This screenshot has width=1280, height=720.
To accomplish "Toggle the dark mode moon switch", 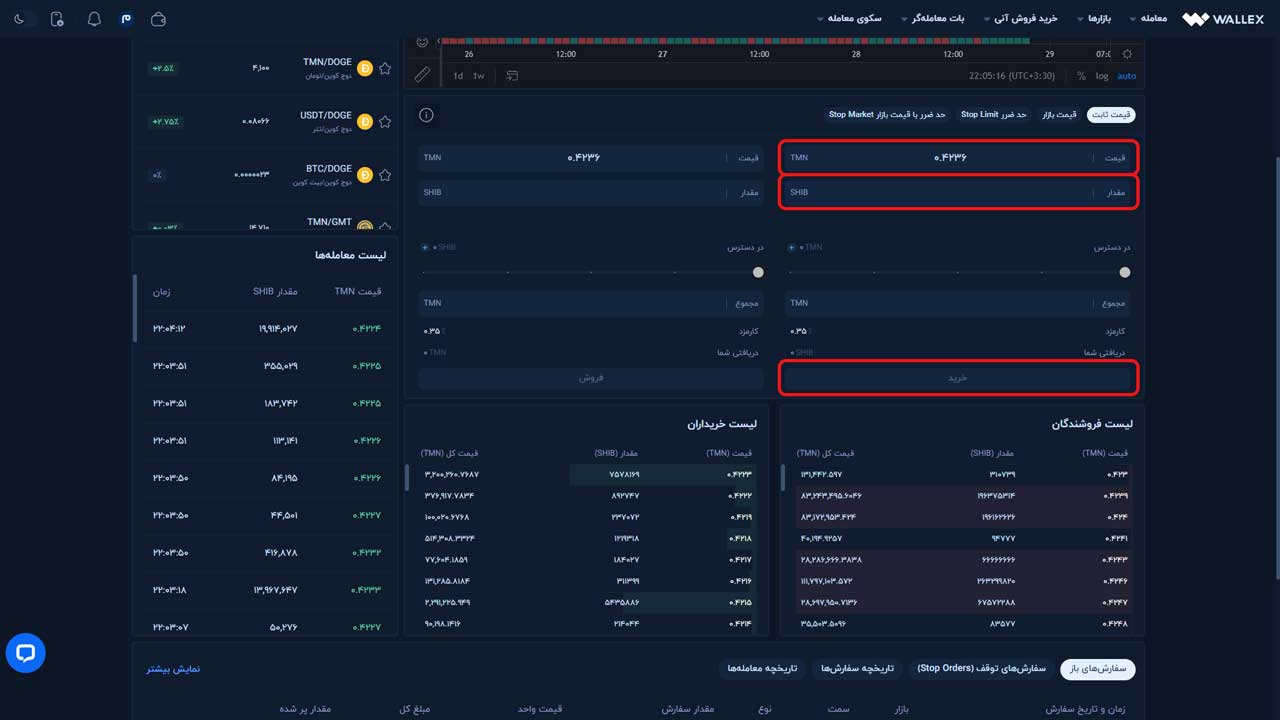I will [x=25, y=19].
